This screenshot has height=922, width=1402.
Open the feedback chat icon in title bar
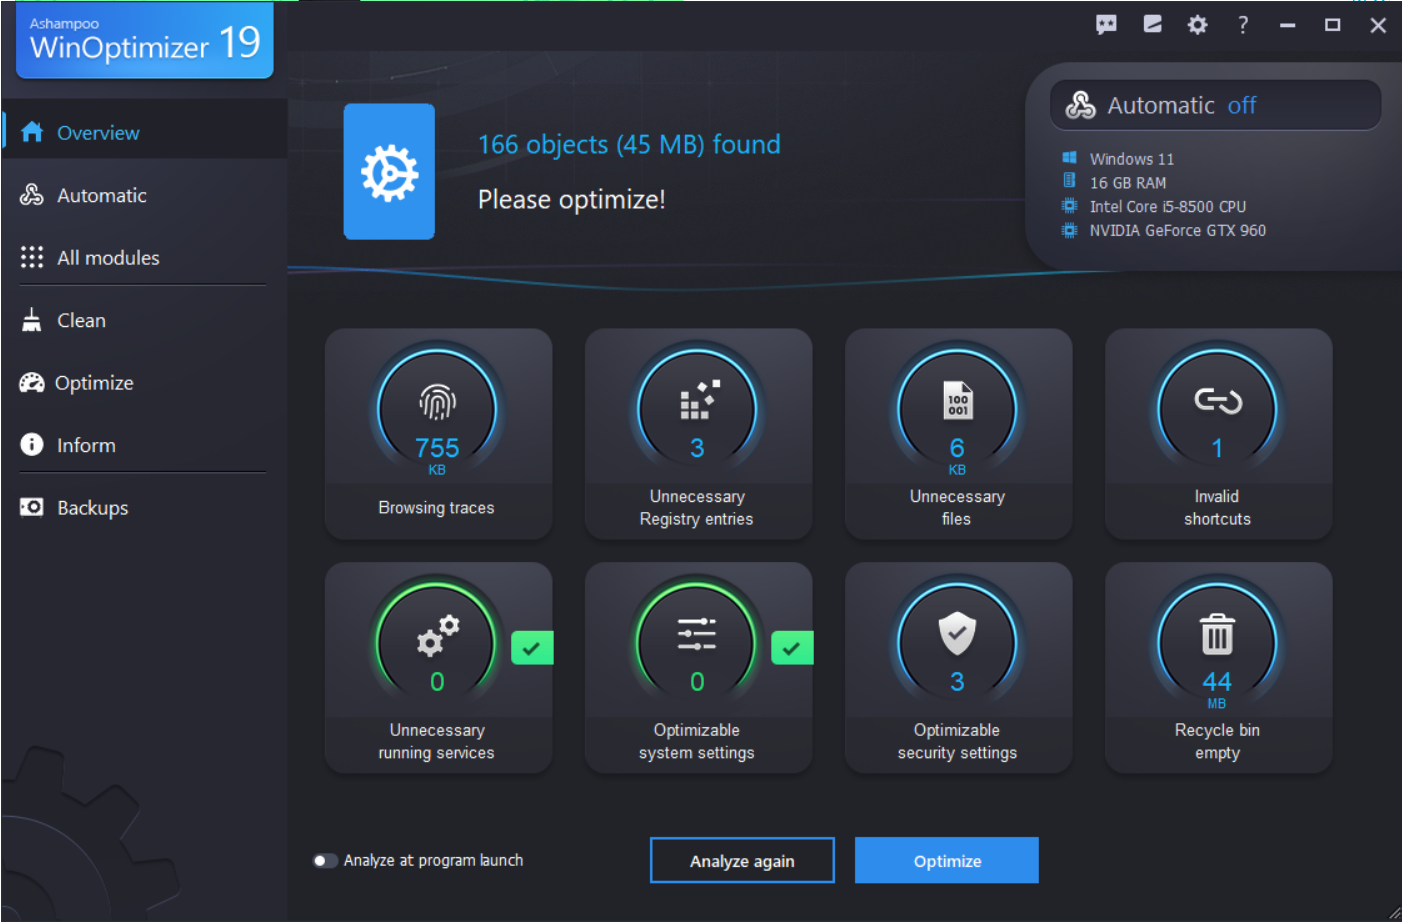tap(1106, 25)
